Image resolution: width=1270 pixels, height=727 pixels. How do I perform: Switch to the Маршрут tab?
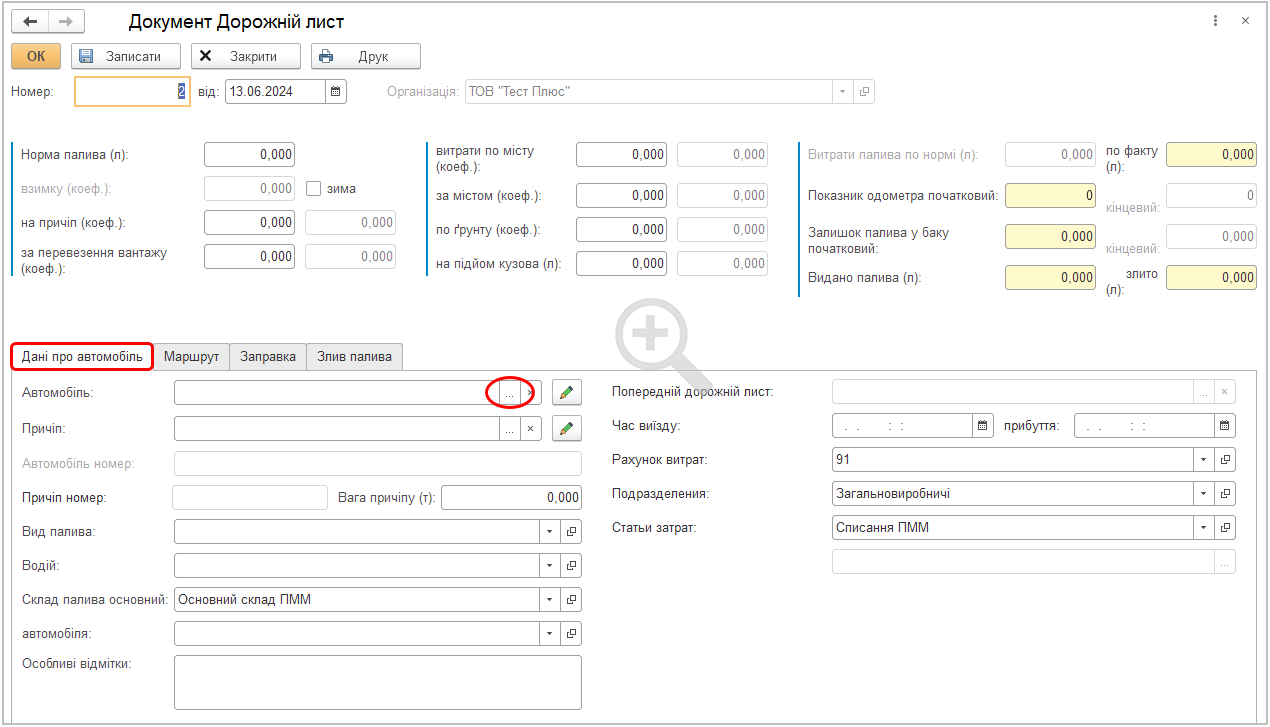click(x=192, y=356)
